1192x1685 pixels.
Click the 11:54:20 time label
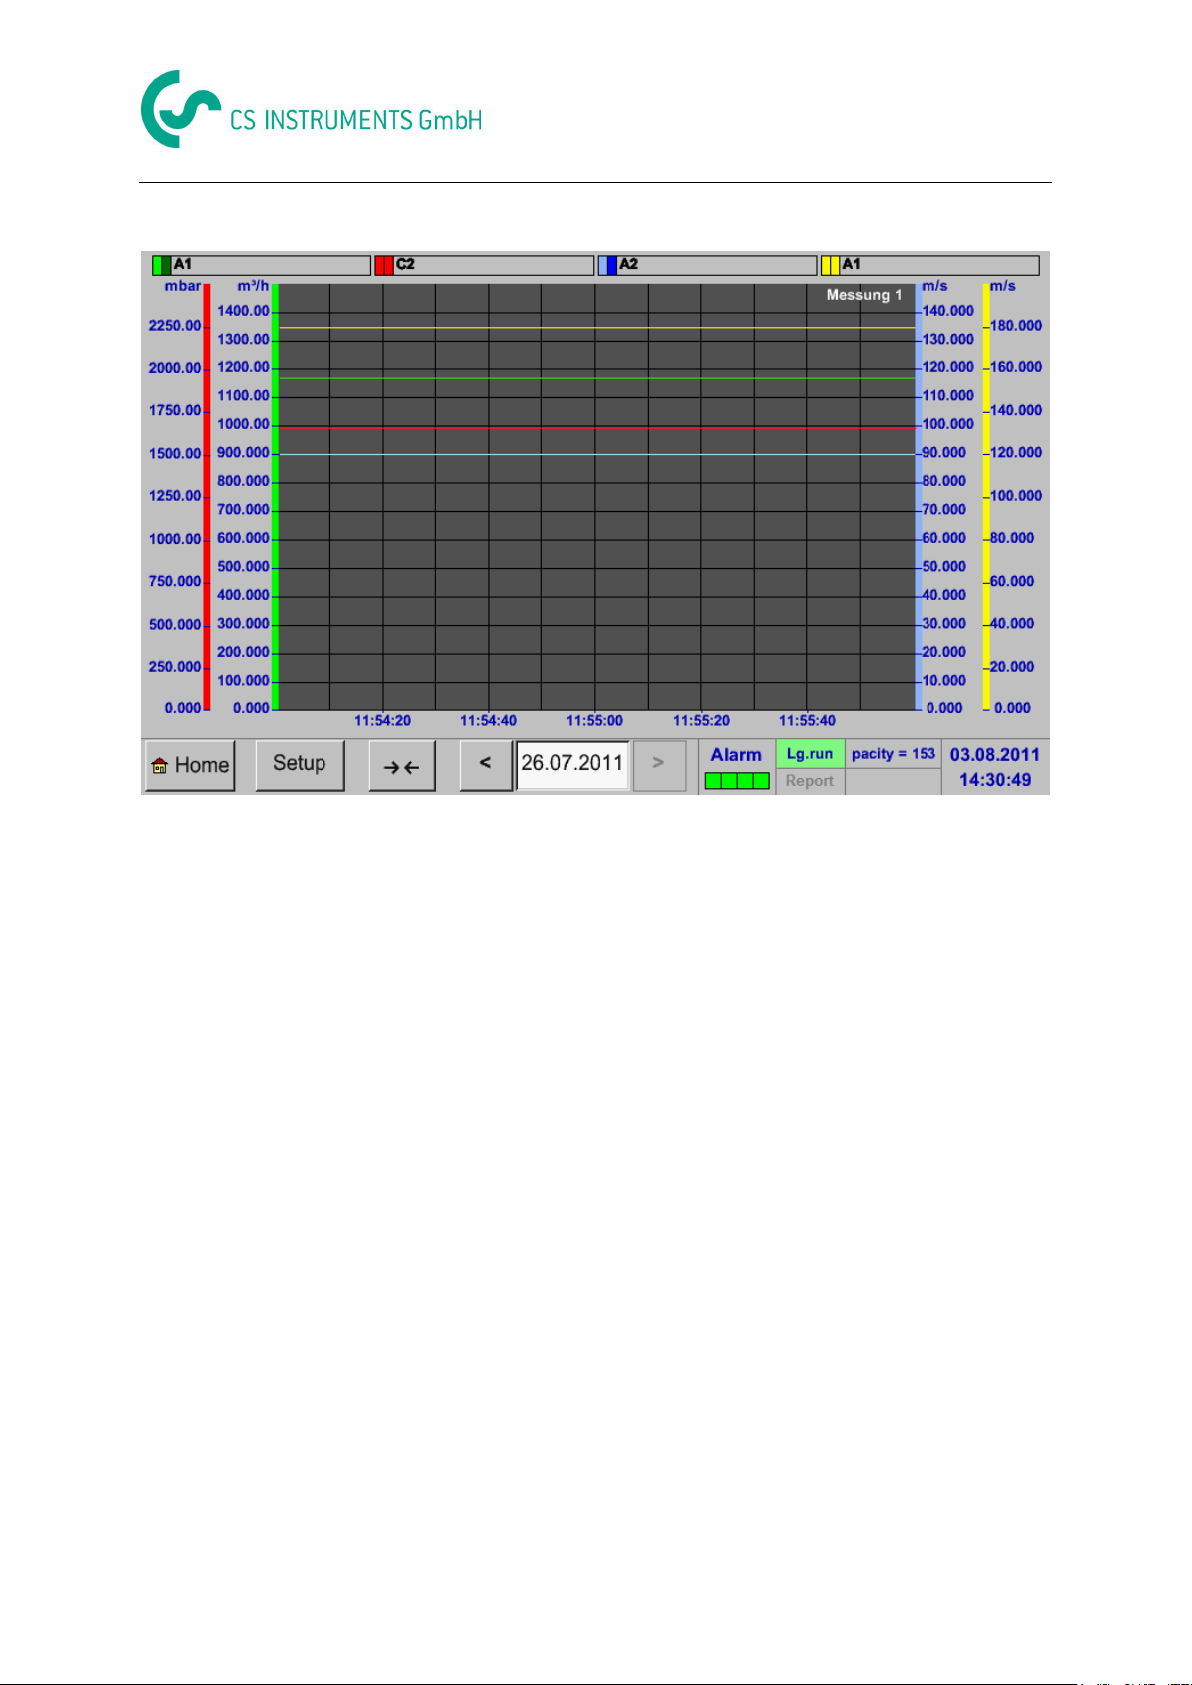coord(382,720)
